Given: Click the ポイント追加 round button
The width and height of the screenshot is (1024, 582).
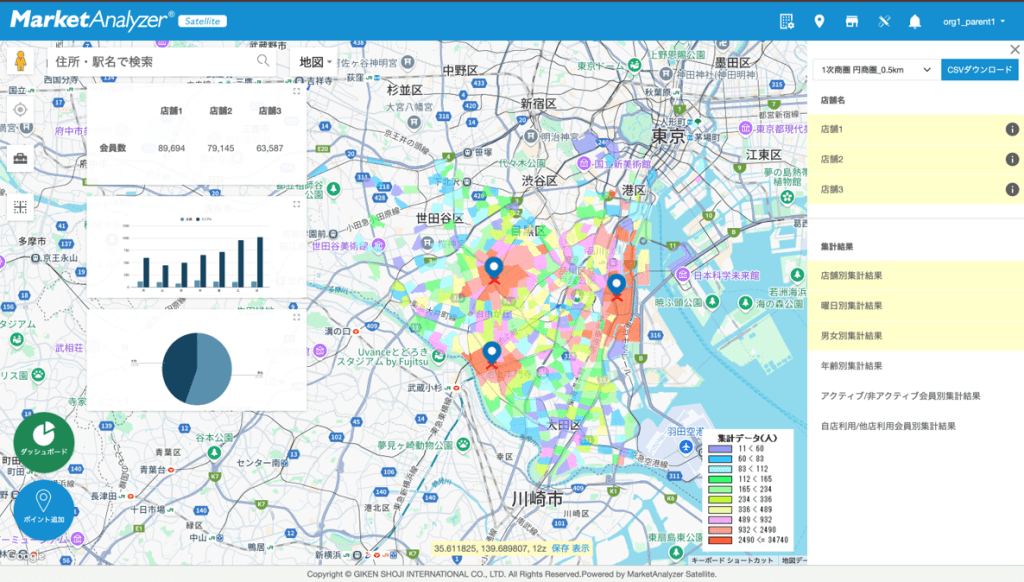Looking at the screenshot, I should pyautogui.click(x=44, y=509).
